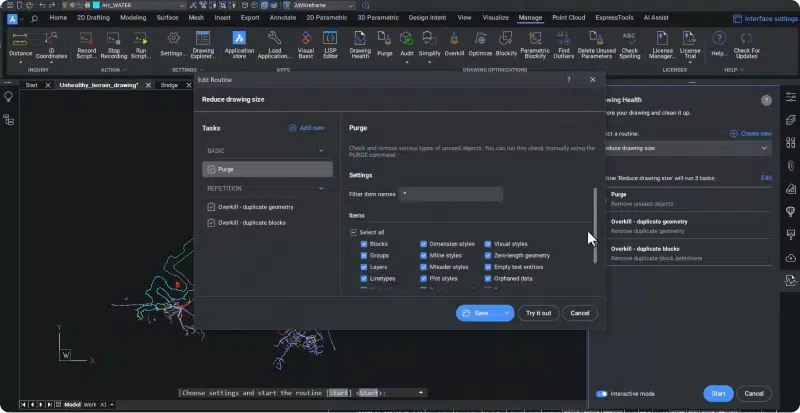
Task: Collapse the BASIC tasks section
Action: coord(321,150)
